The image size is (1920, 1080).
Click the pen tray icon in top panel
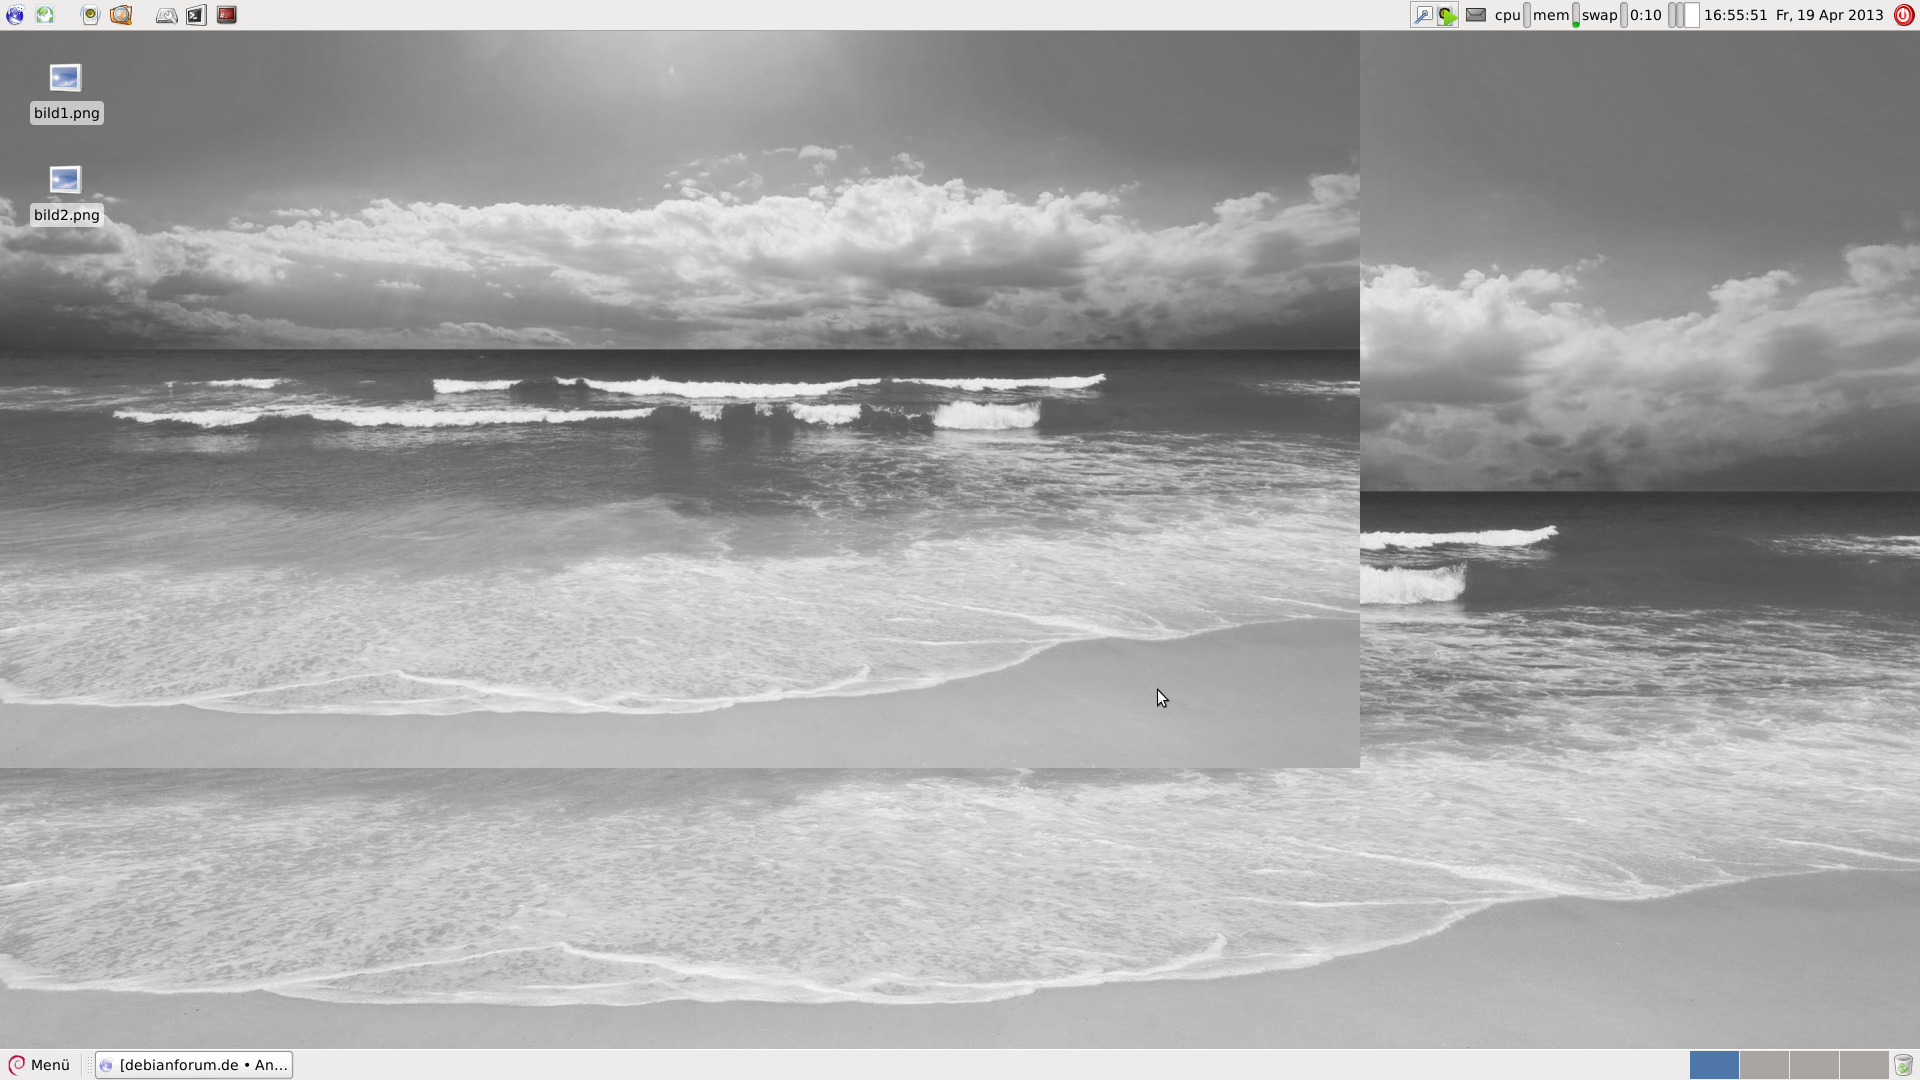tap(1422, 15)
